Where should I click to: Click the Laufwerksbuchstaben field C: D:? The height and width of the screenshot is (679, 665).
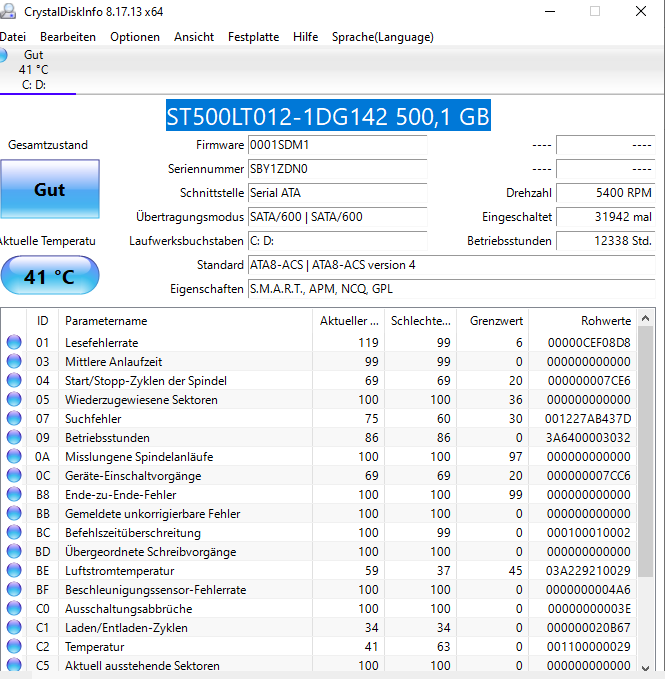tap(338, 241)
